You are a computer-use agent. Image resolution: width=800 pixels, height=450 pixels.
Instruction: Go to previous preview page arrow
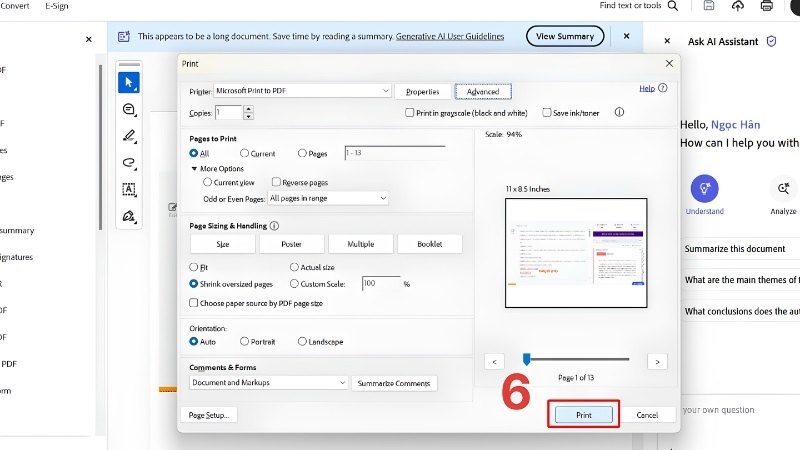click(494, 362)
